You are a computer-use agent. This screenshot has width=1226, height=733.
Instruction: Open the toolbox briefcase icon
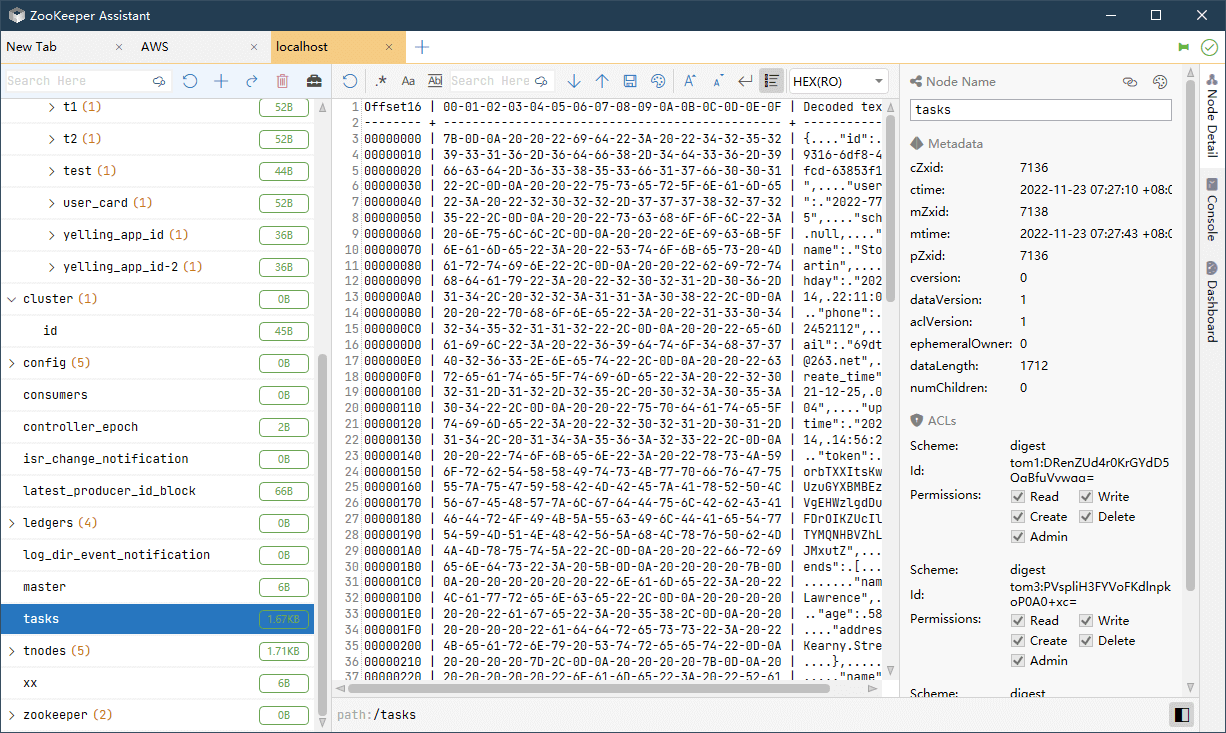[x=314, y=81]
